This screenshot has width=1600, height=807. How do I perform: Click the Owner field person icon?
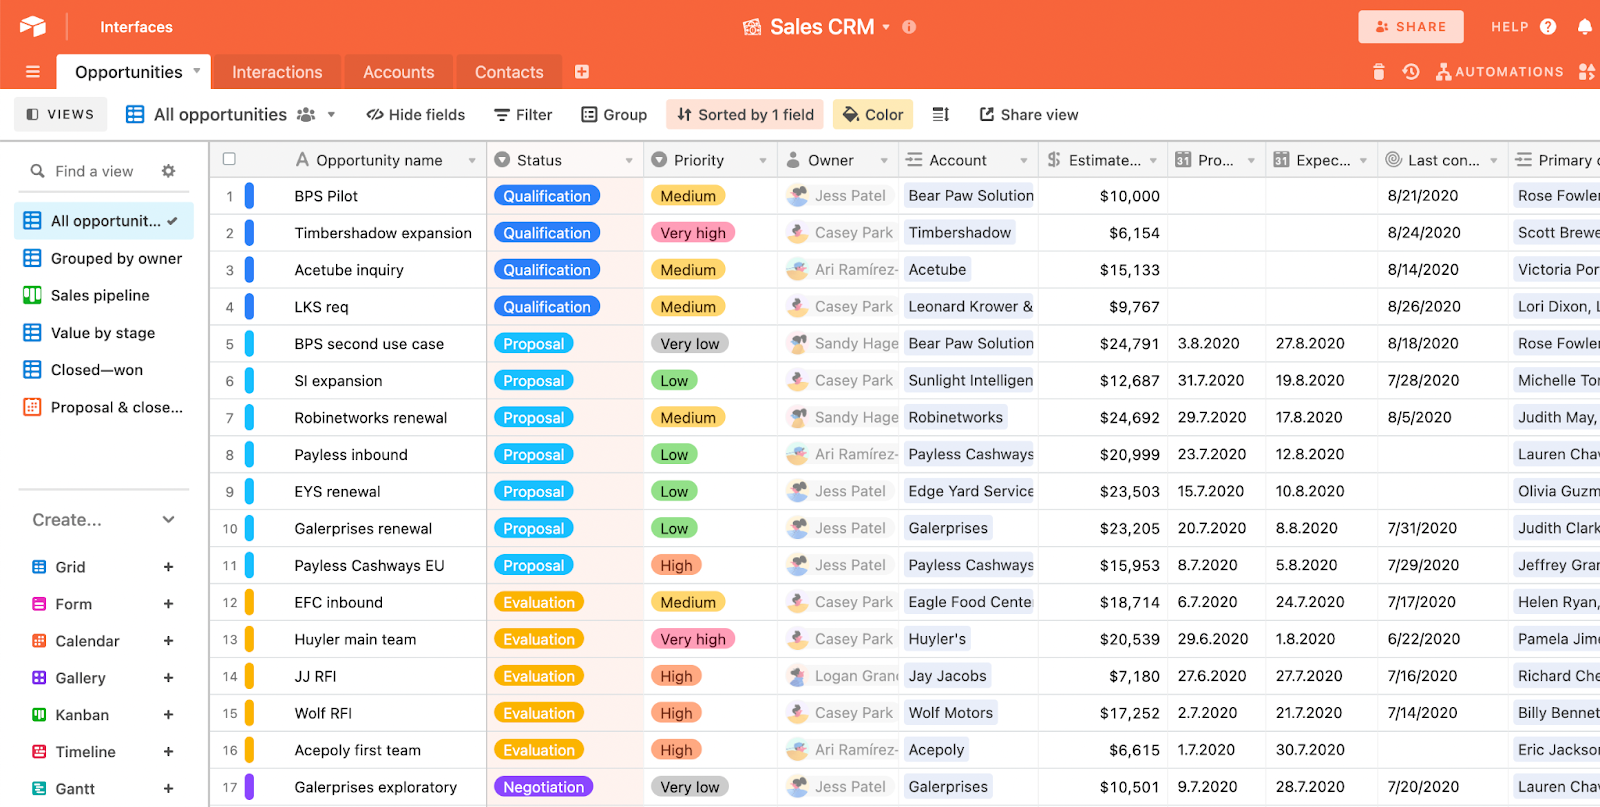tap(793, 160)
